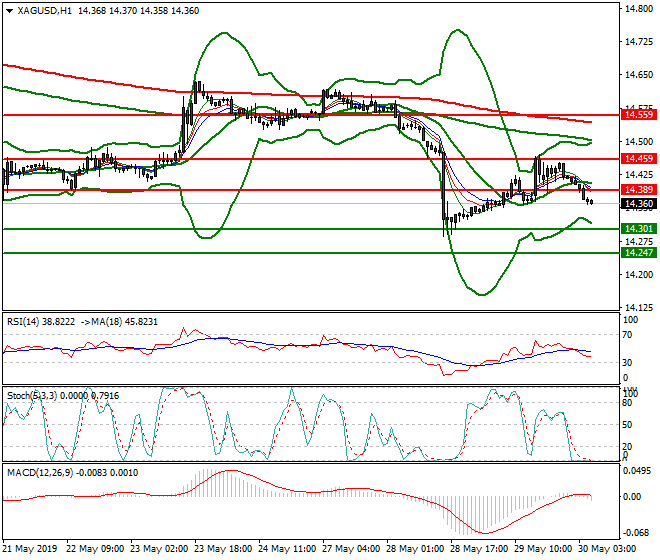Click the 27 May 04:00 time label

(351, 549)
